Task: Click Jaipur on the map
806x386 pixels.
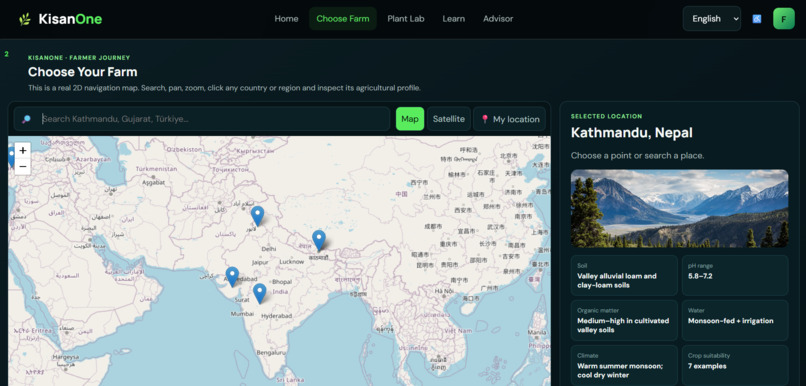Action: 260,262
